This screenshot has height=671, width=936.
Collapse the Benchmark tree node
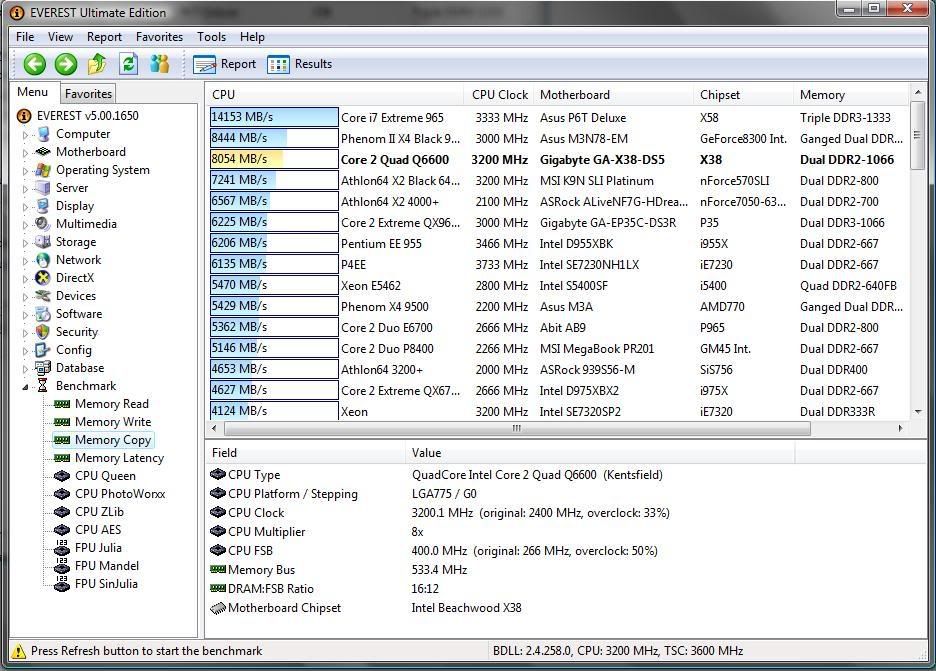click(x=26, y=386)
